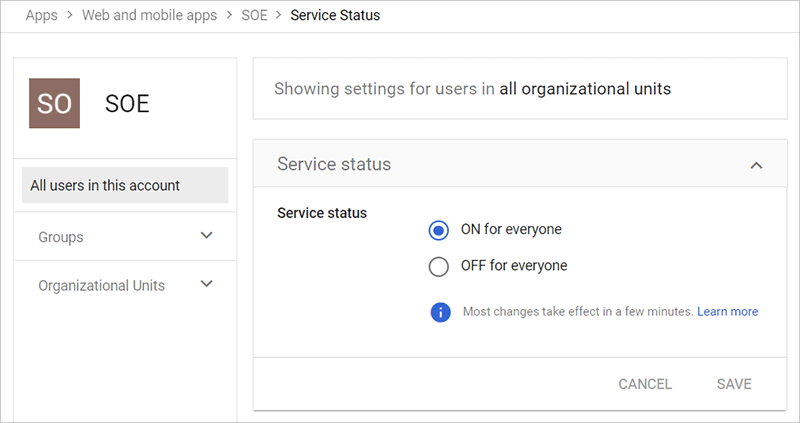Select All users in this account
This screenshot has height=423, width=800.
tap(105, 185)
